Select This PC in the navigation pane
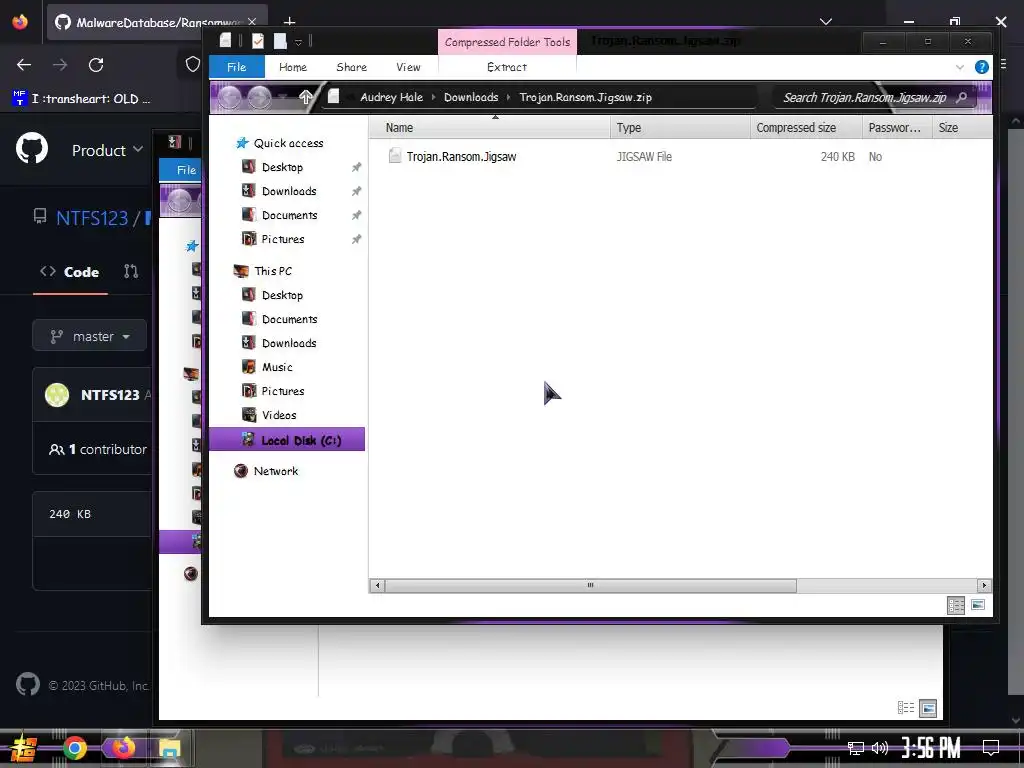Viewport: 1024px width, 768px height. (273, 271)
